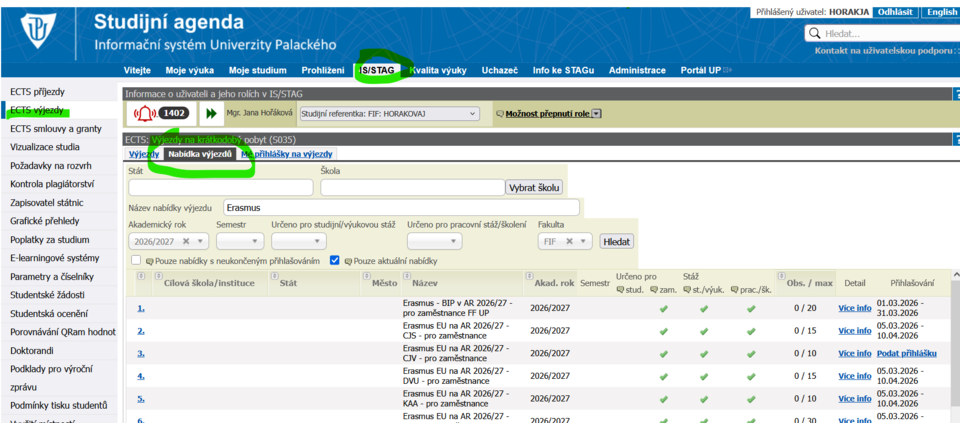Click the Název nabídky výjezdu field containing Erasmus
This screenshot has width=960, height=423.
click(x=400, y=207)
